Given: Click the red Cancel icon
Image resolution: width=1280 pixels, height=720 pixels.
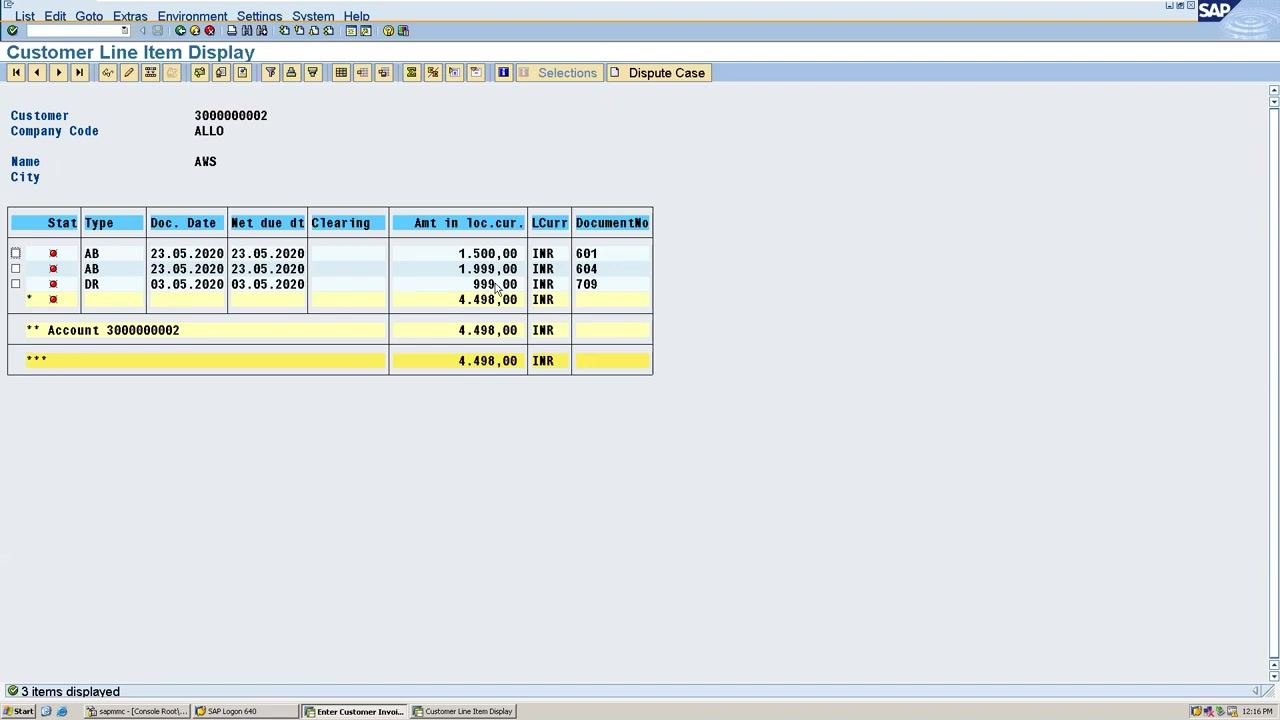Looking at the screenshot, I should click(x=209, y=31).
